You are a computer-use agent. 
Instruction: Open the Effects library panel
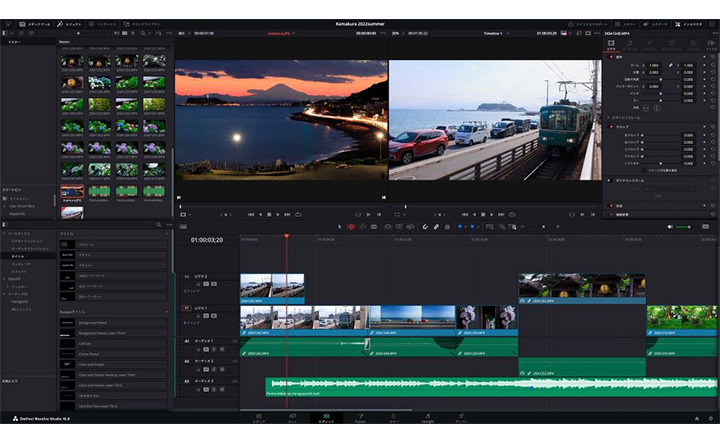70,22
